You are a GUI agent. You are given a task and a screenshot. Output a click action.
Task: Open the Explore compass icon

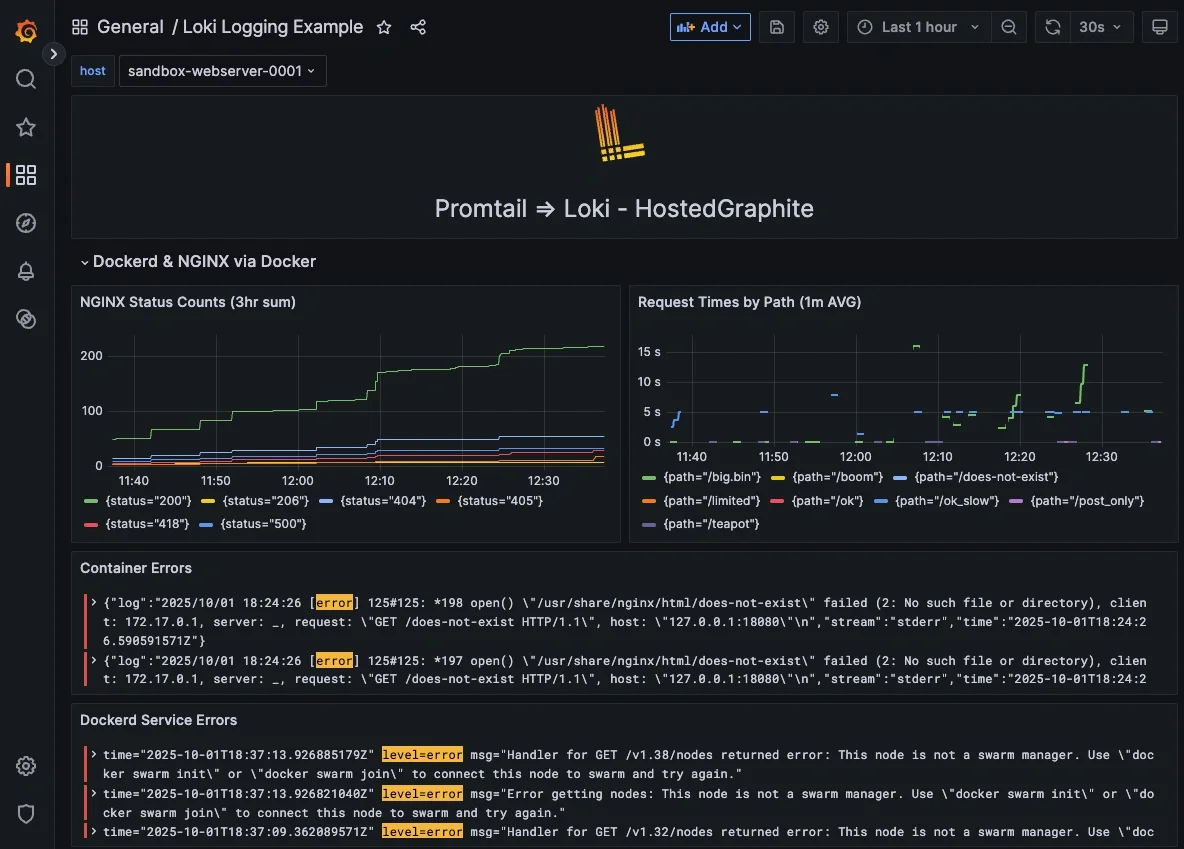(x=27, y=223)
